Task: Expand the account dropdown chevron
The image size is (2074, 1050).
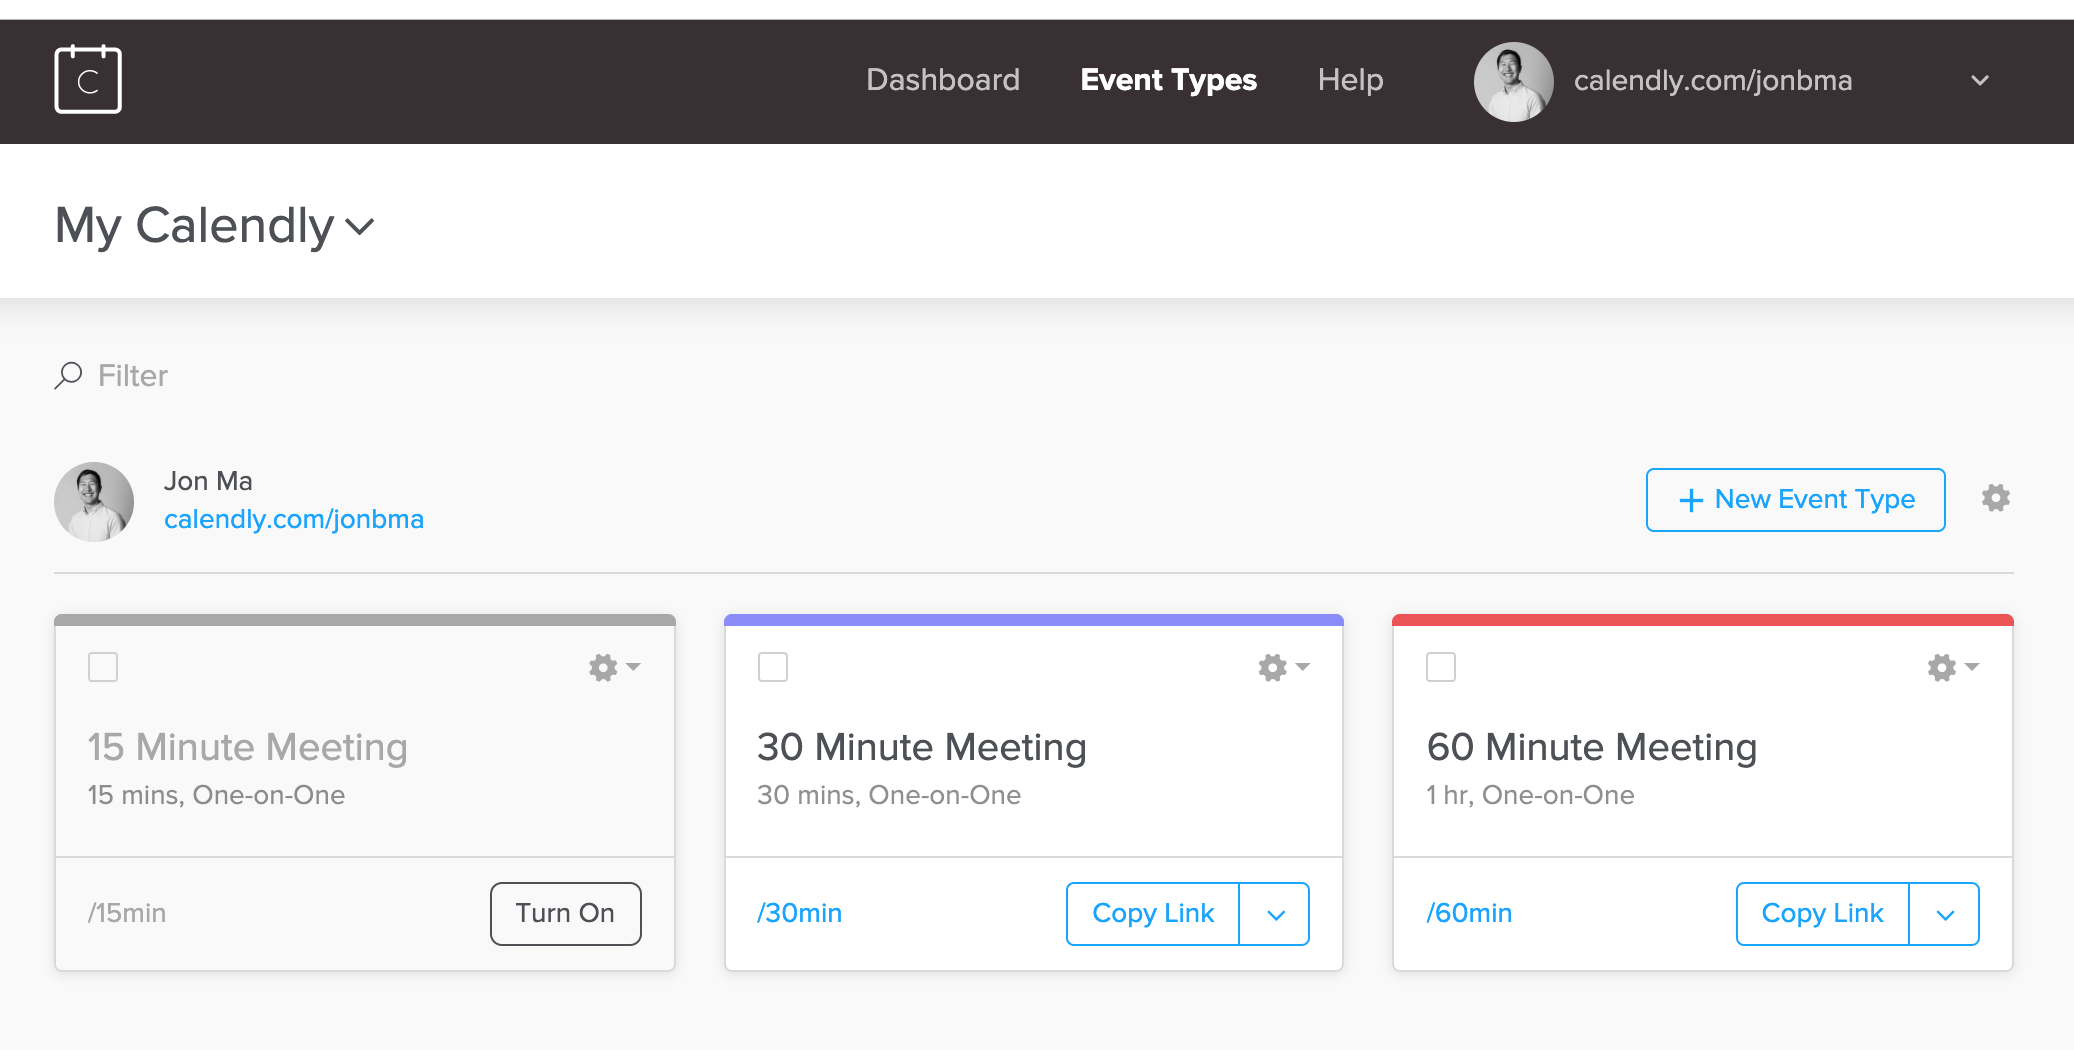Action: pos(1980,80)
